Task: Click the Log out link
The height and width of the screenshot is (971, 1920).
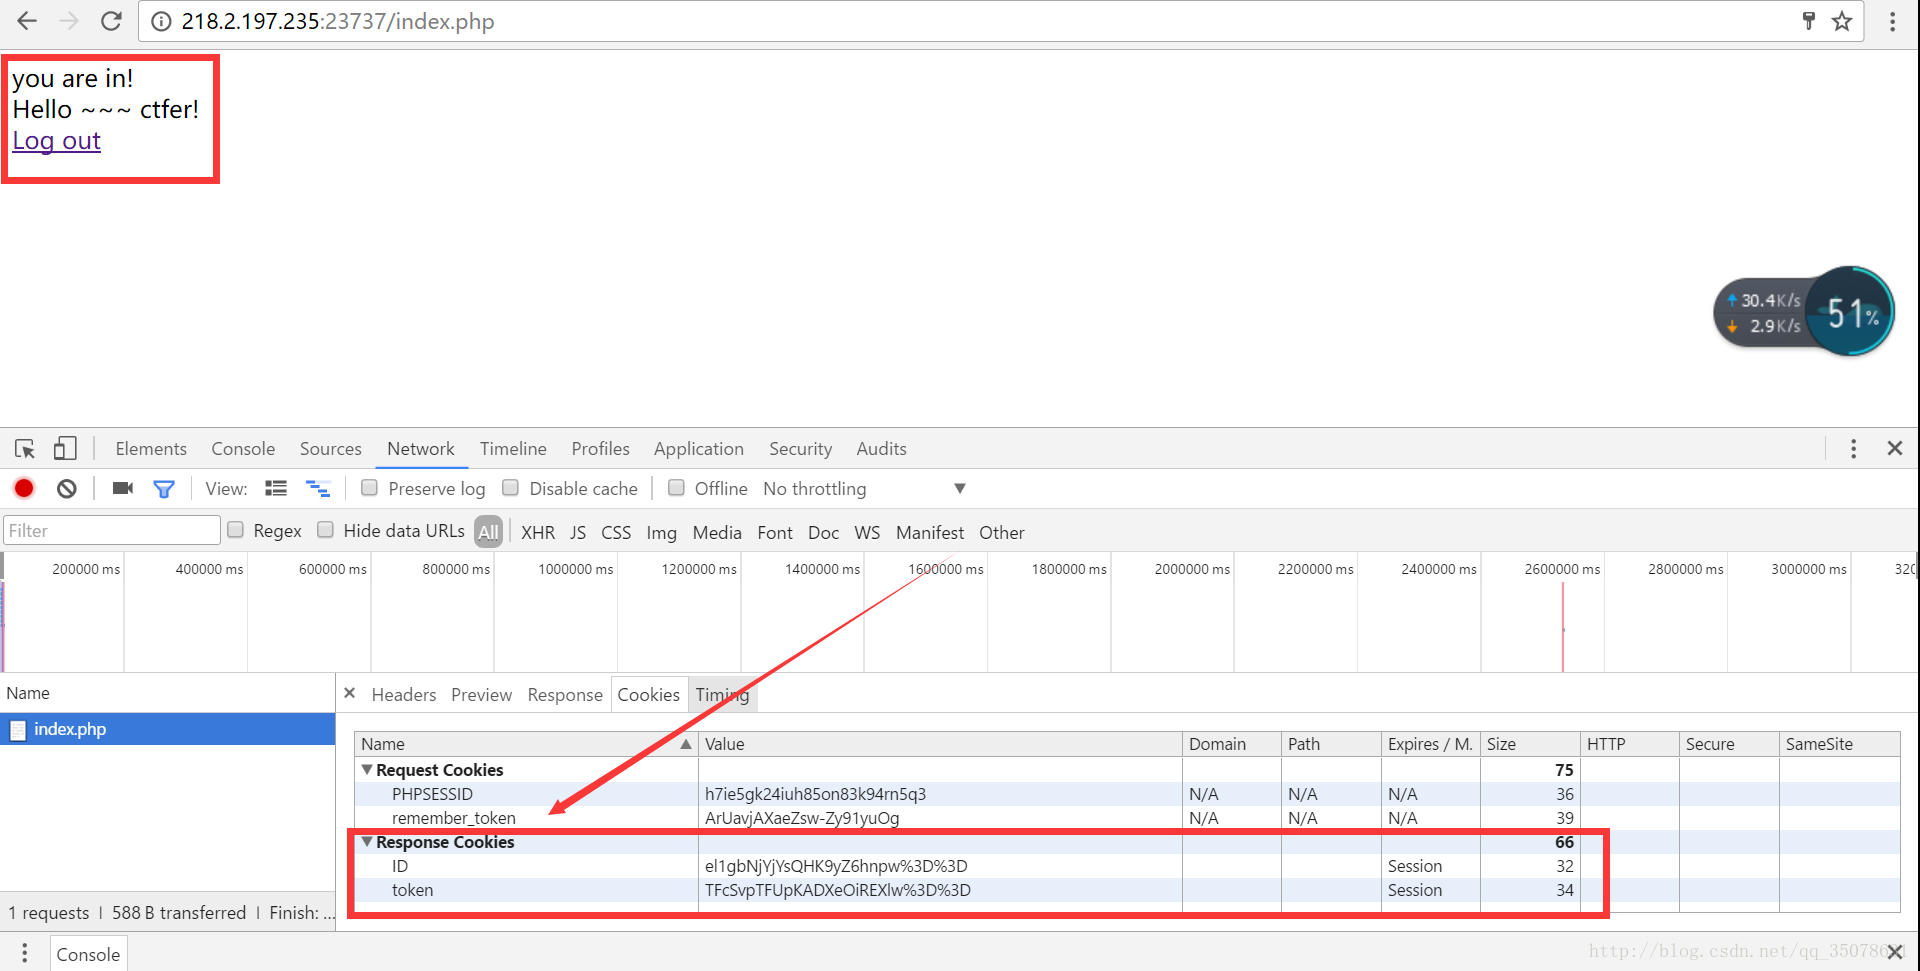Action: tap(56, 141)
